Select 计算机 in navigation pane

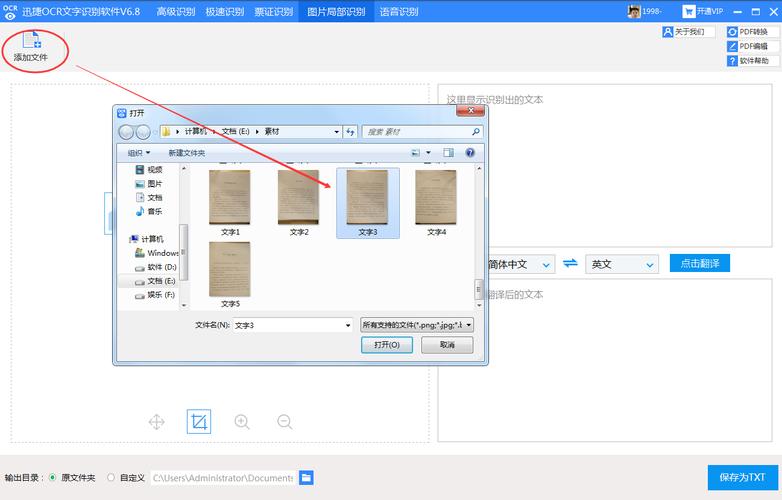tap(146, 239)
